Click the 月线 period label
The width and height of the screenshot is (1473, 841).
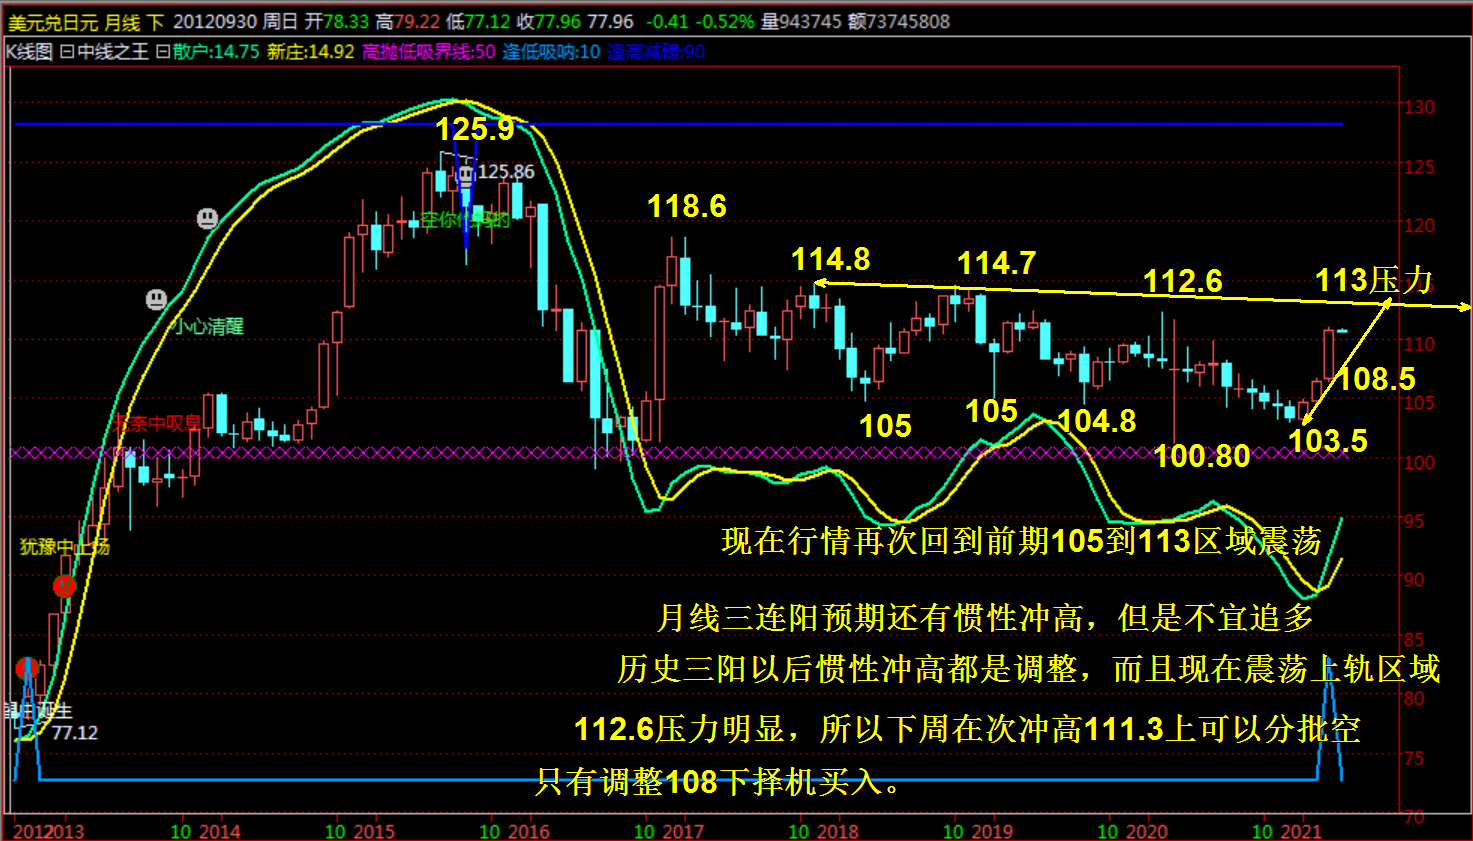click(124, 22)
